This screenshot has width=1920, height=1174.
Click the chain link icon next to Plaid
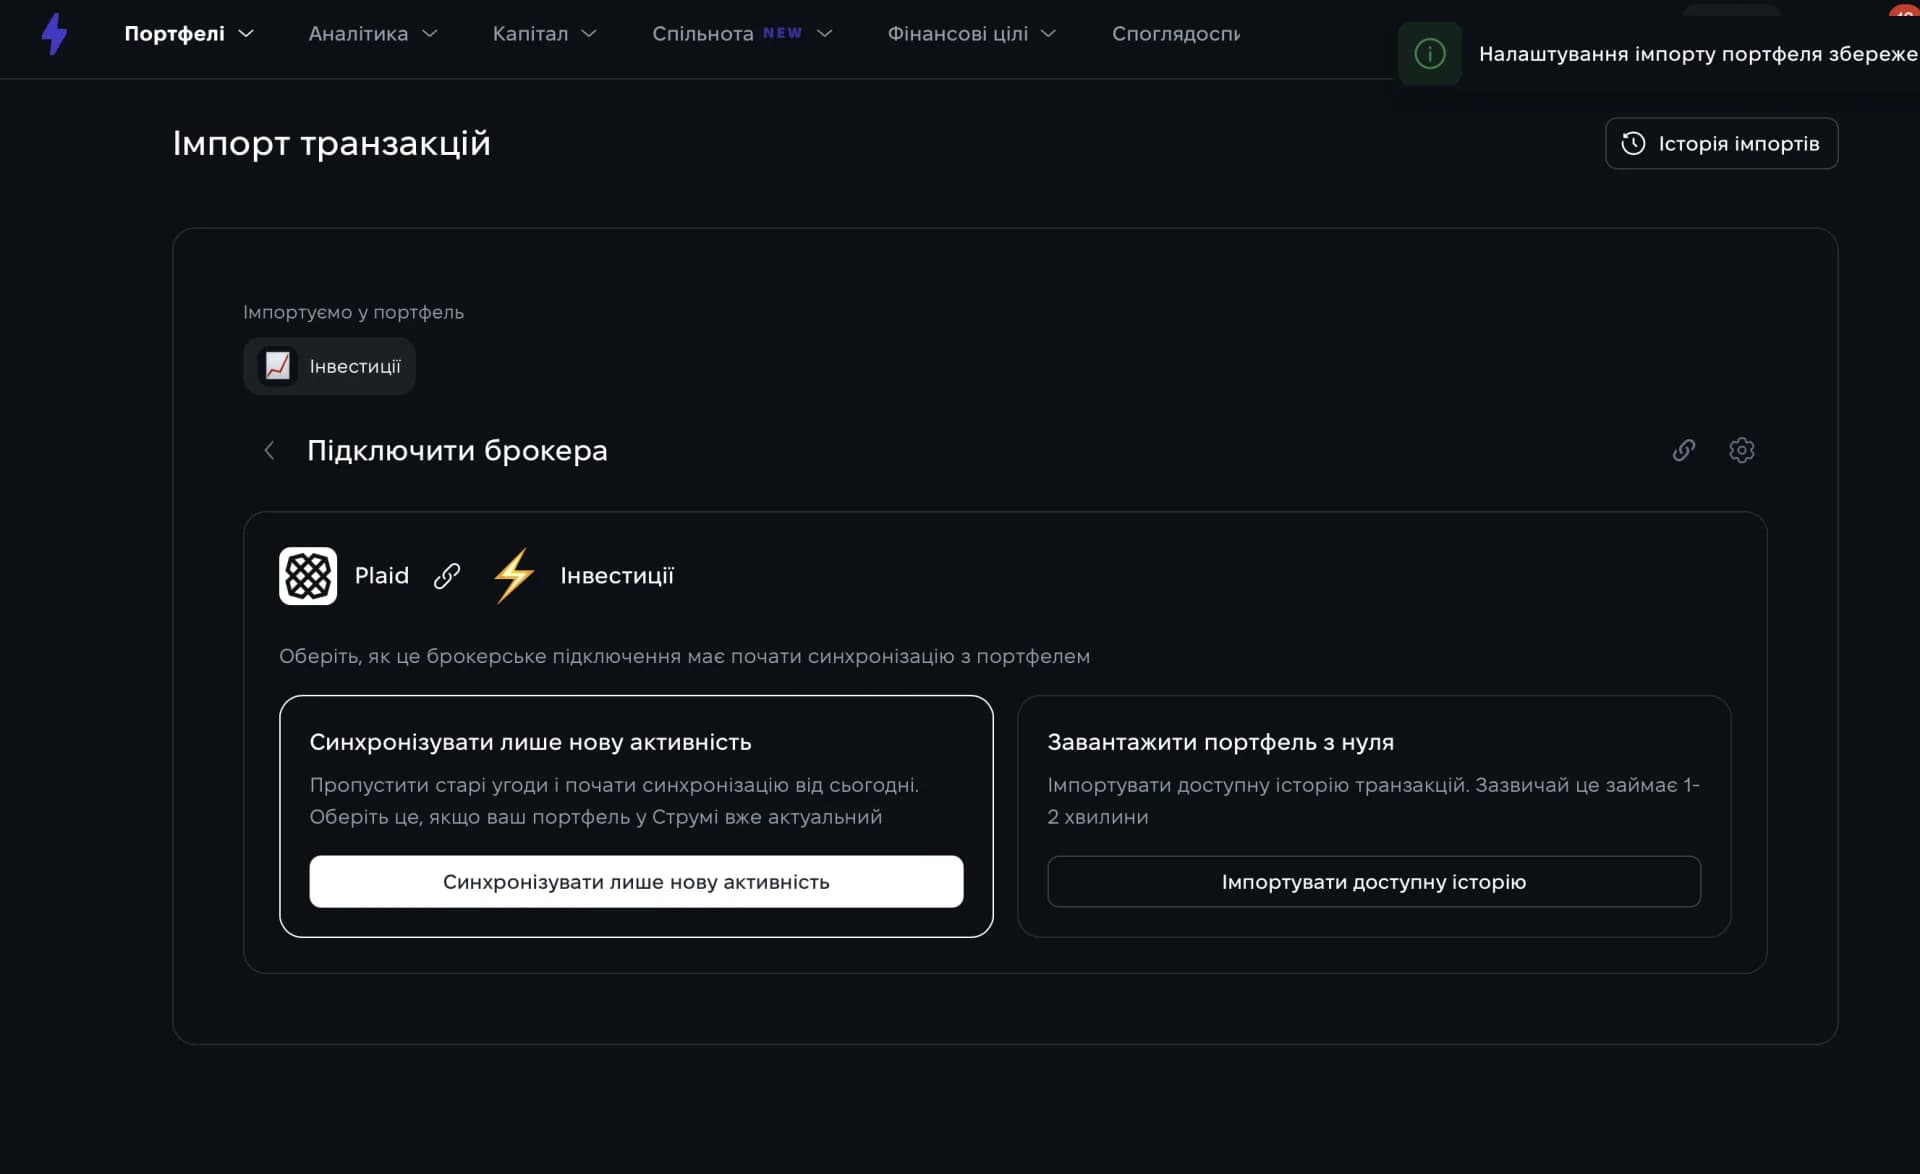click(x=447, y=575)
